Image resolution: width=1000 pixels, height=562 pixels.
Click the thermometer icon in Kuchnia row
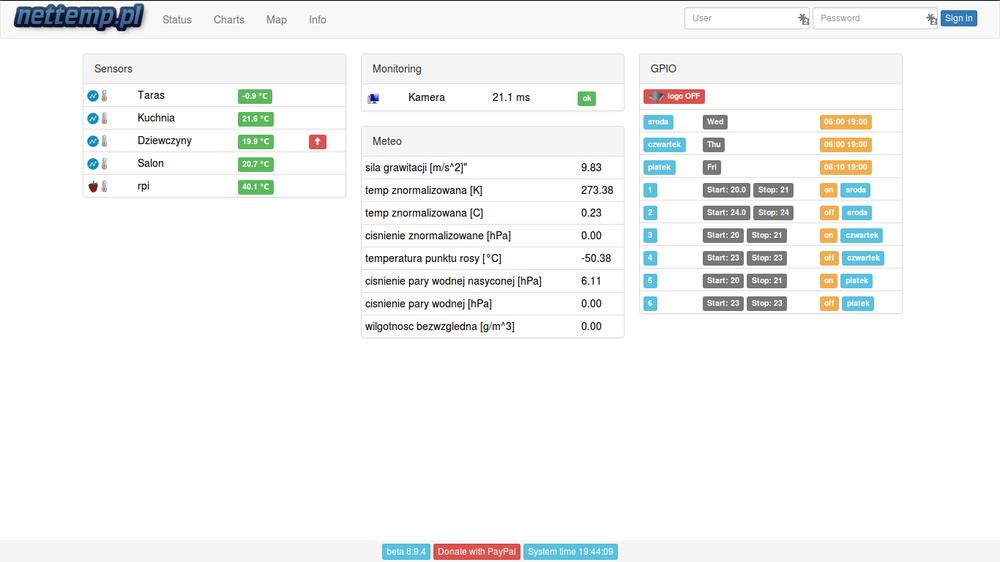click(105, 119)
